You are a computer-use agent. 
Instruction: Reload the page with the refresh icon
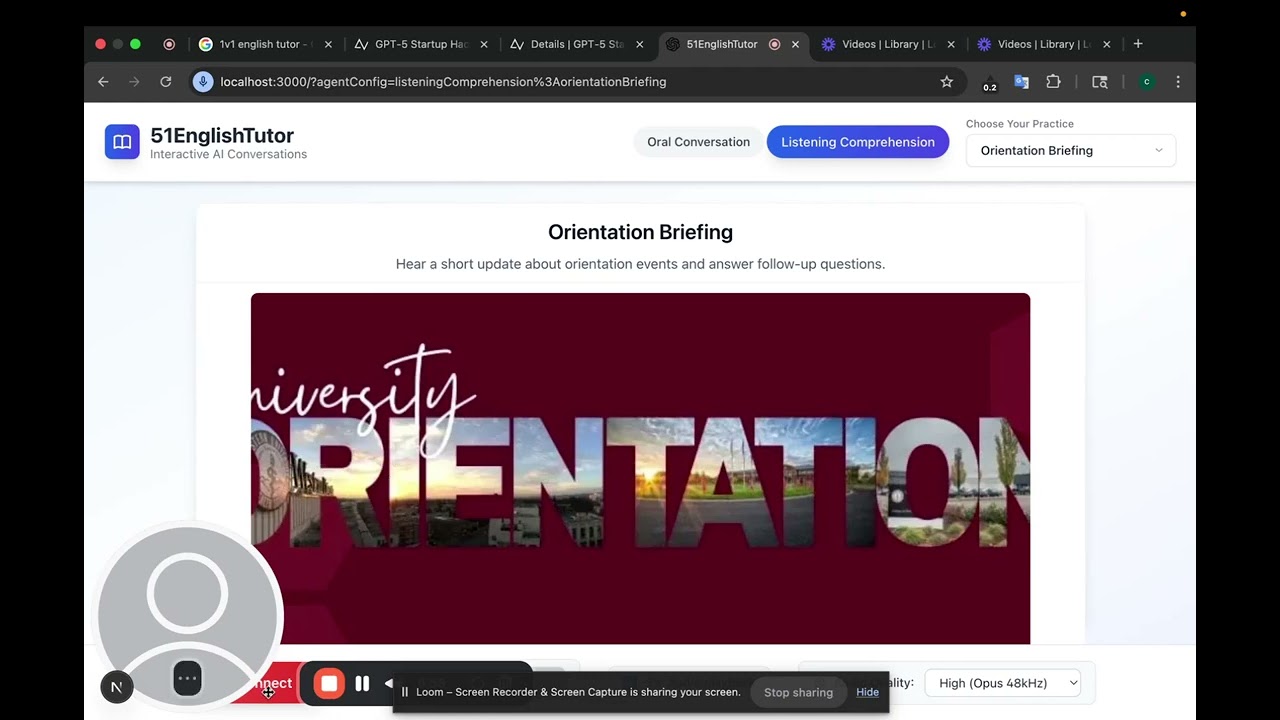[166, 82]
